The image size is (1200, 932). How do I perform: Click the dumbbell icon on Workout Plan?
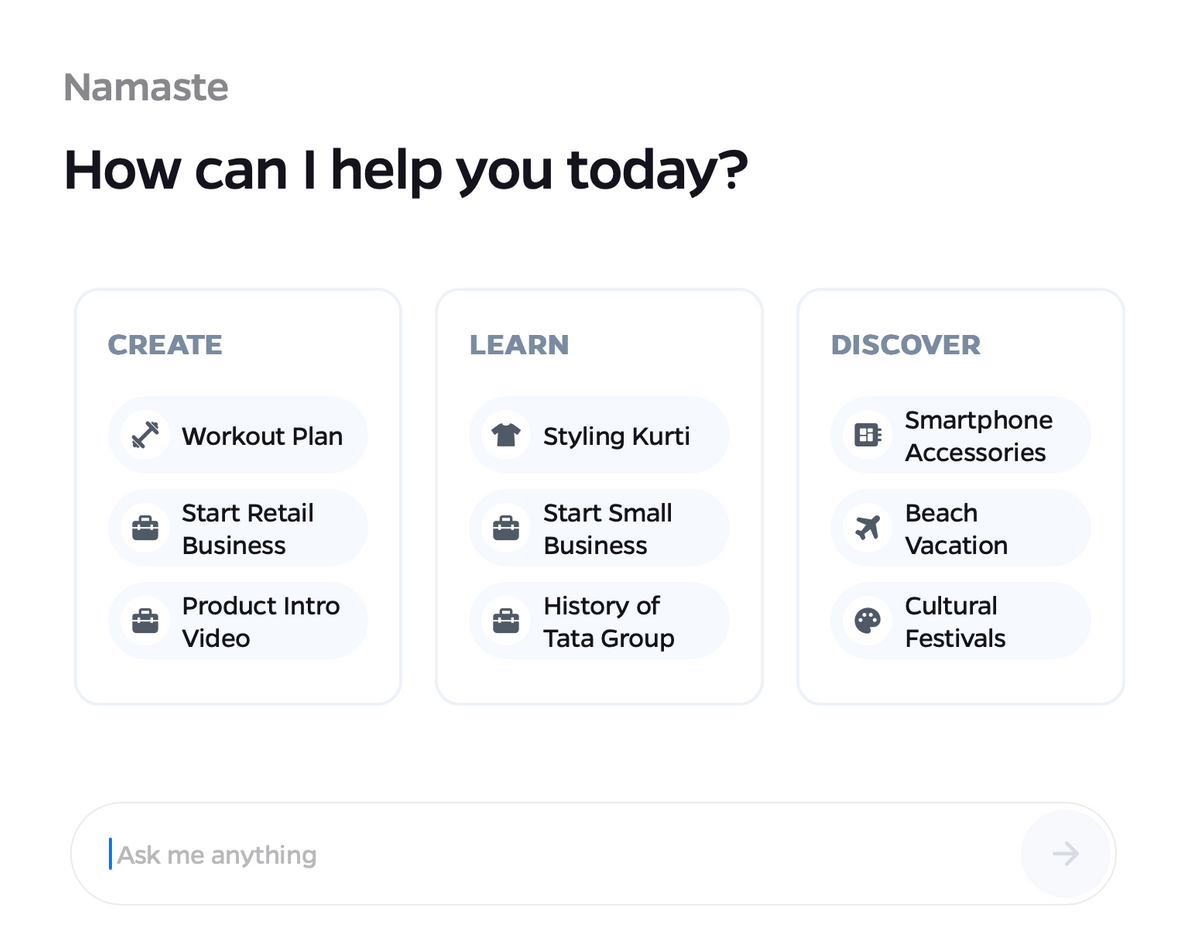point(145,435)
